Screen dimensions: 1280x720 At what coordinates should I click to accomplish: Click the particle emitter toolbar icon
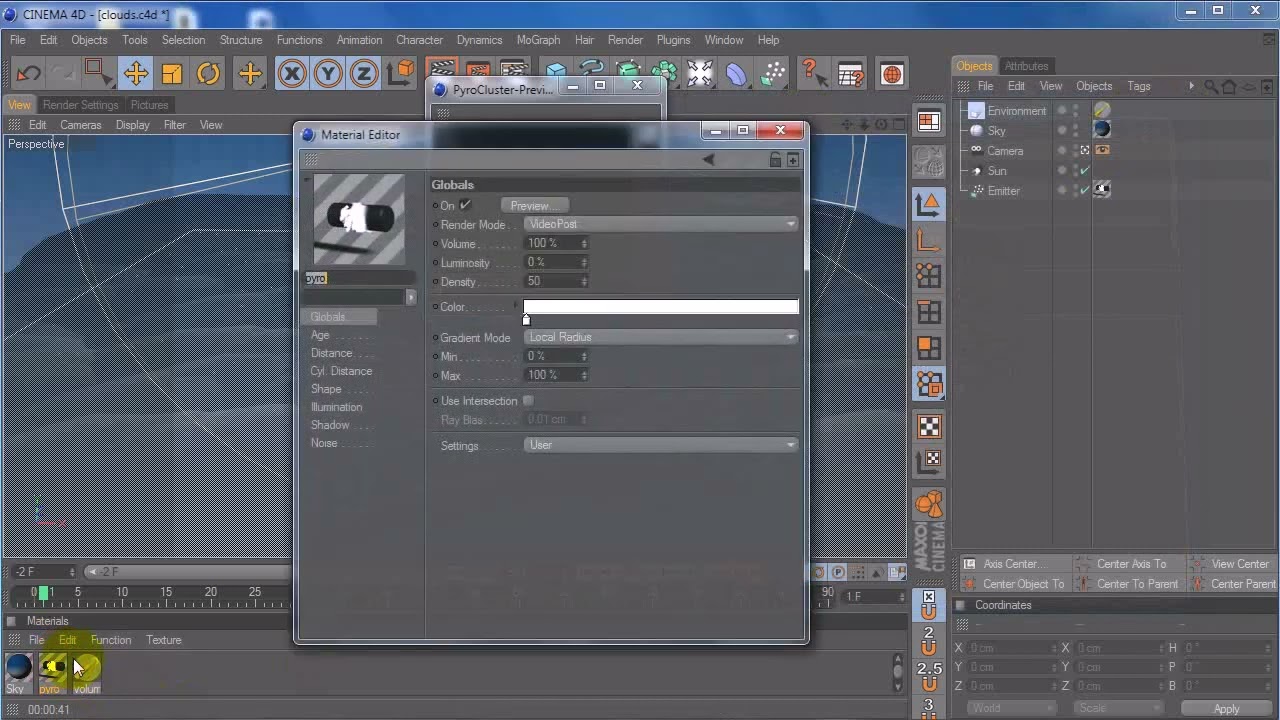pos(773,73)
